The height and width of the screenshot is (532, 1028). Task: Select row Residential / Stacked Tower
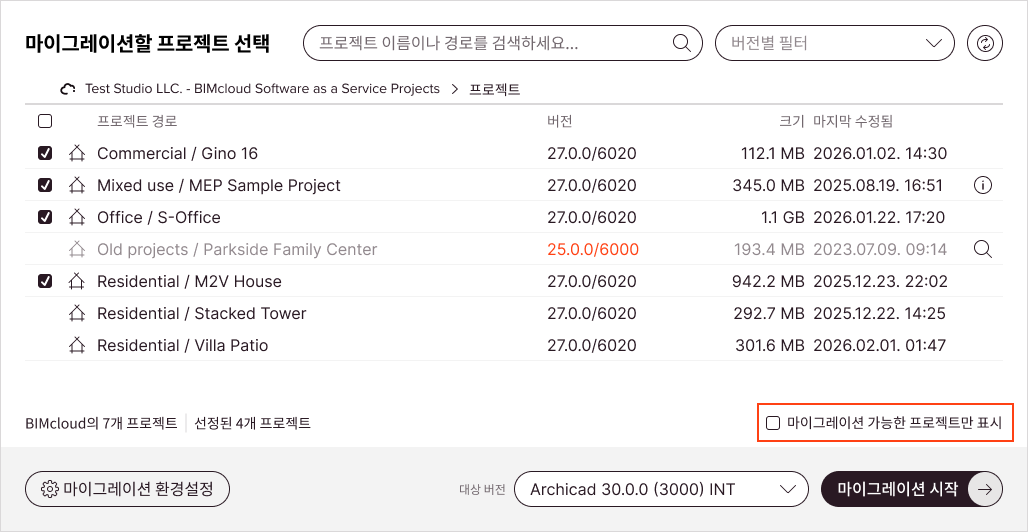[x=513, y=314]
